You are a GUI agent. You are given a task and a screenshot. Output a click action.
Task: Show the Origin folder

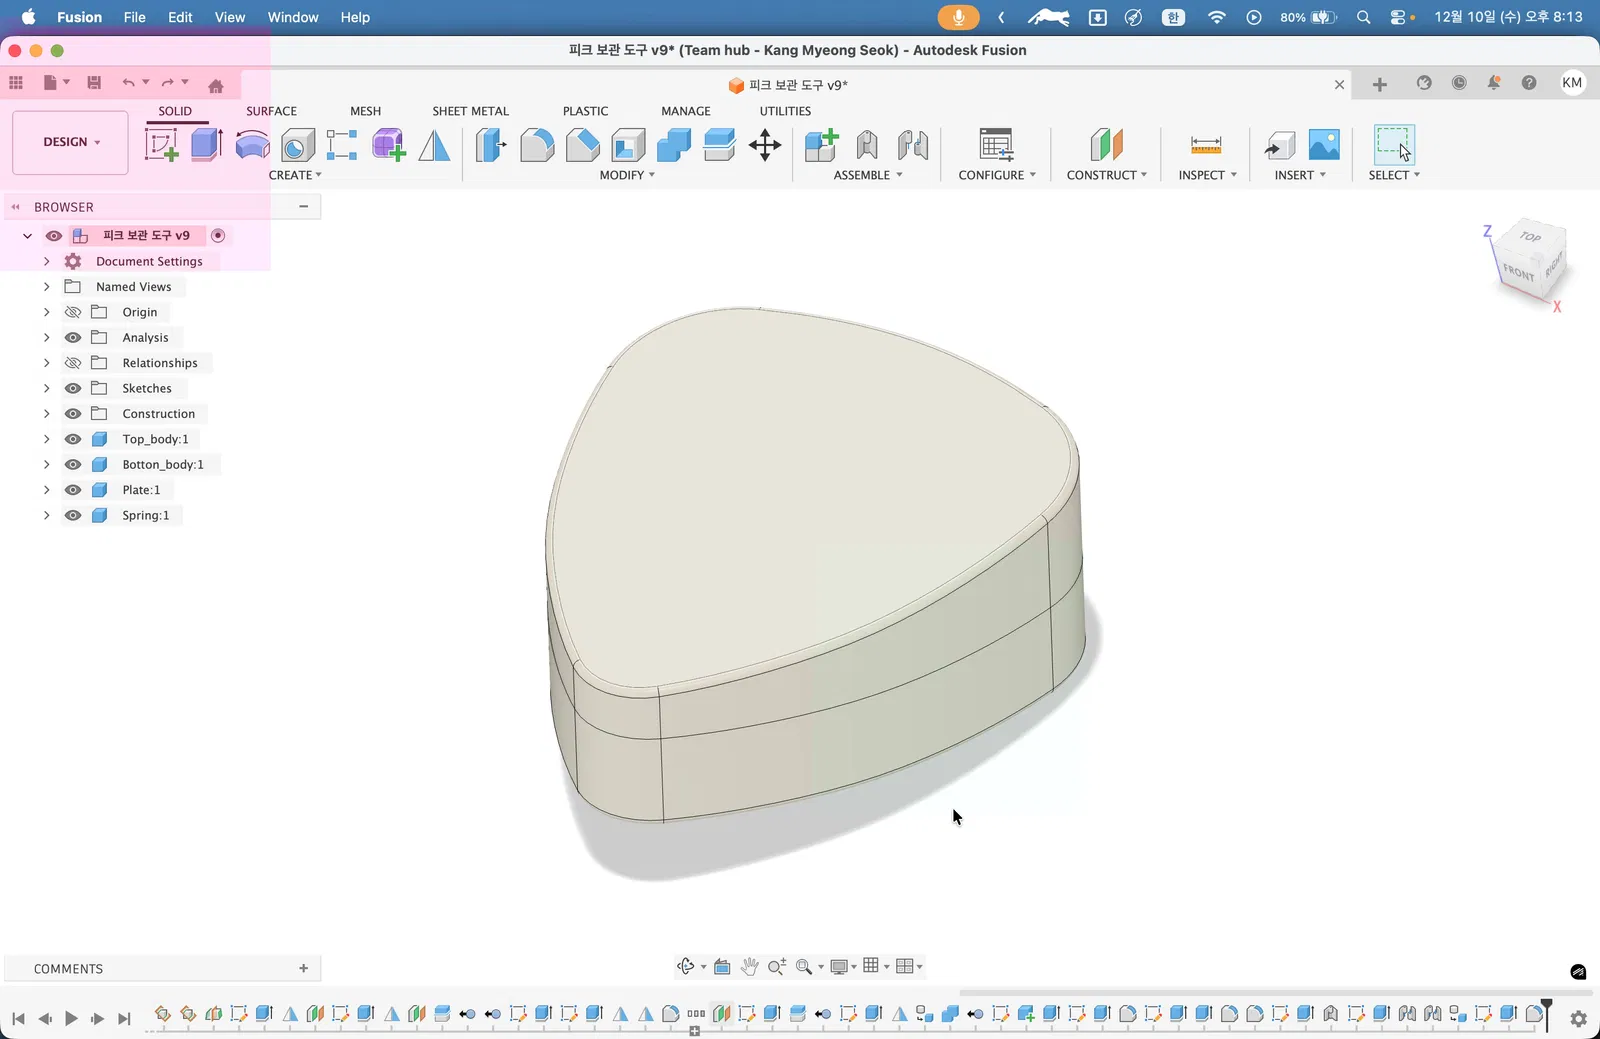tap(73, 312)
